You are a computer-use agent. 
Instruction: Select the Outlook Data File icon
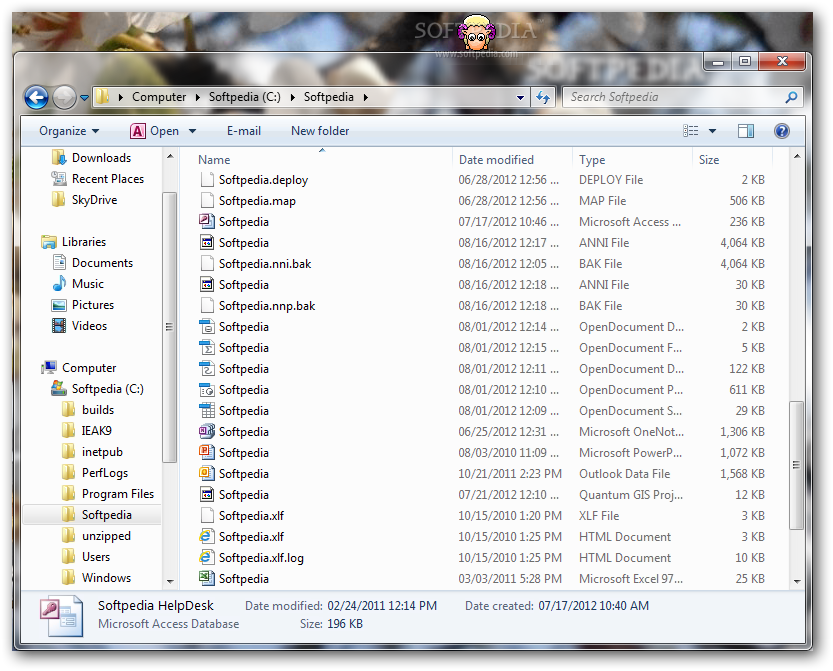click(x=207, y=473)
